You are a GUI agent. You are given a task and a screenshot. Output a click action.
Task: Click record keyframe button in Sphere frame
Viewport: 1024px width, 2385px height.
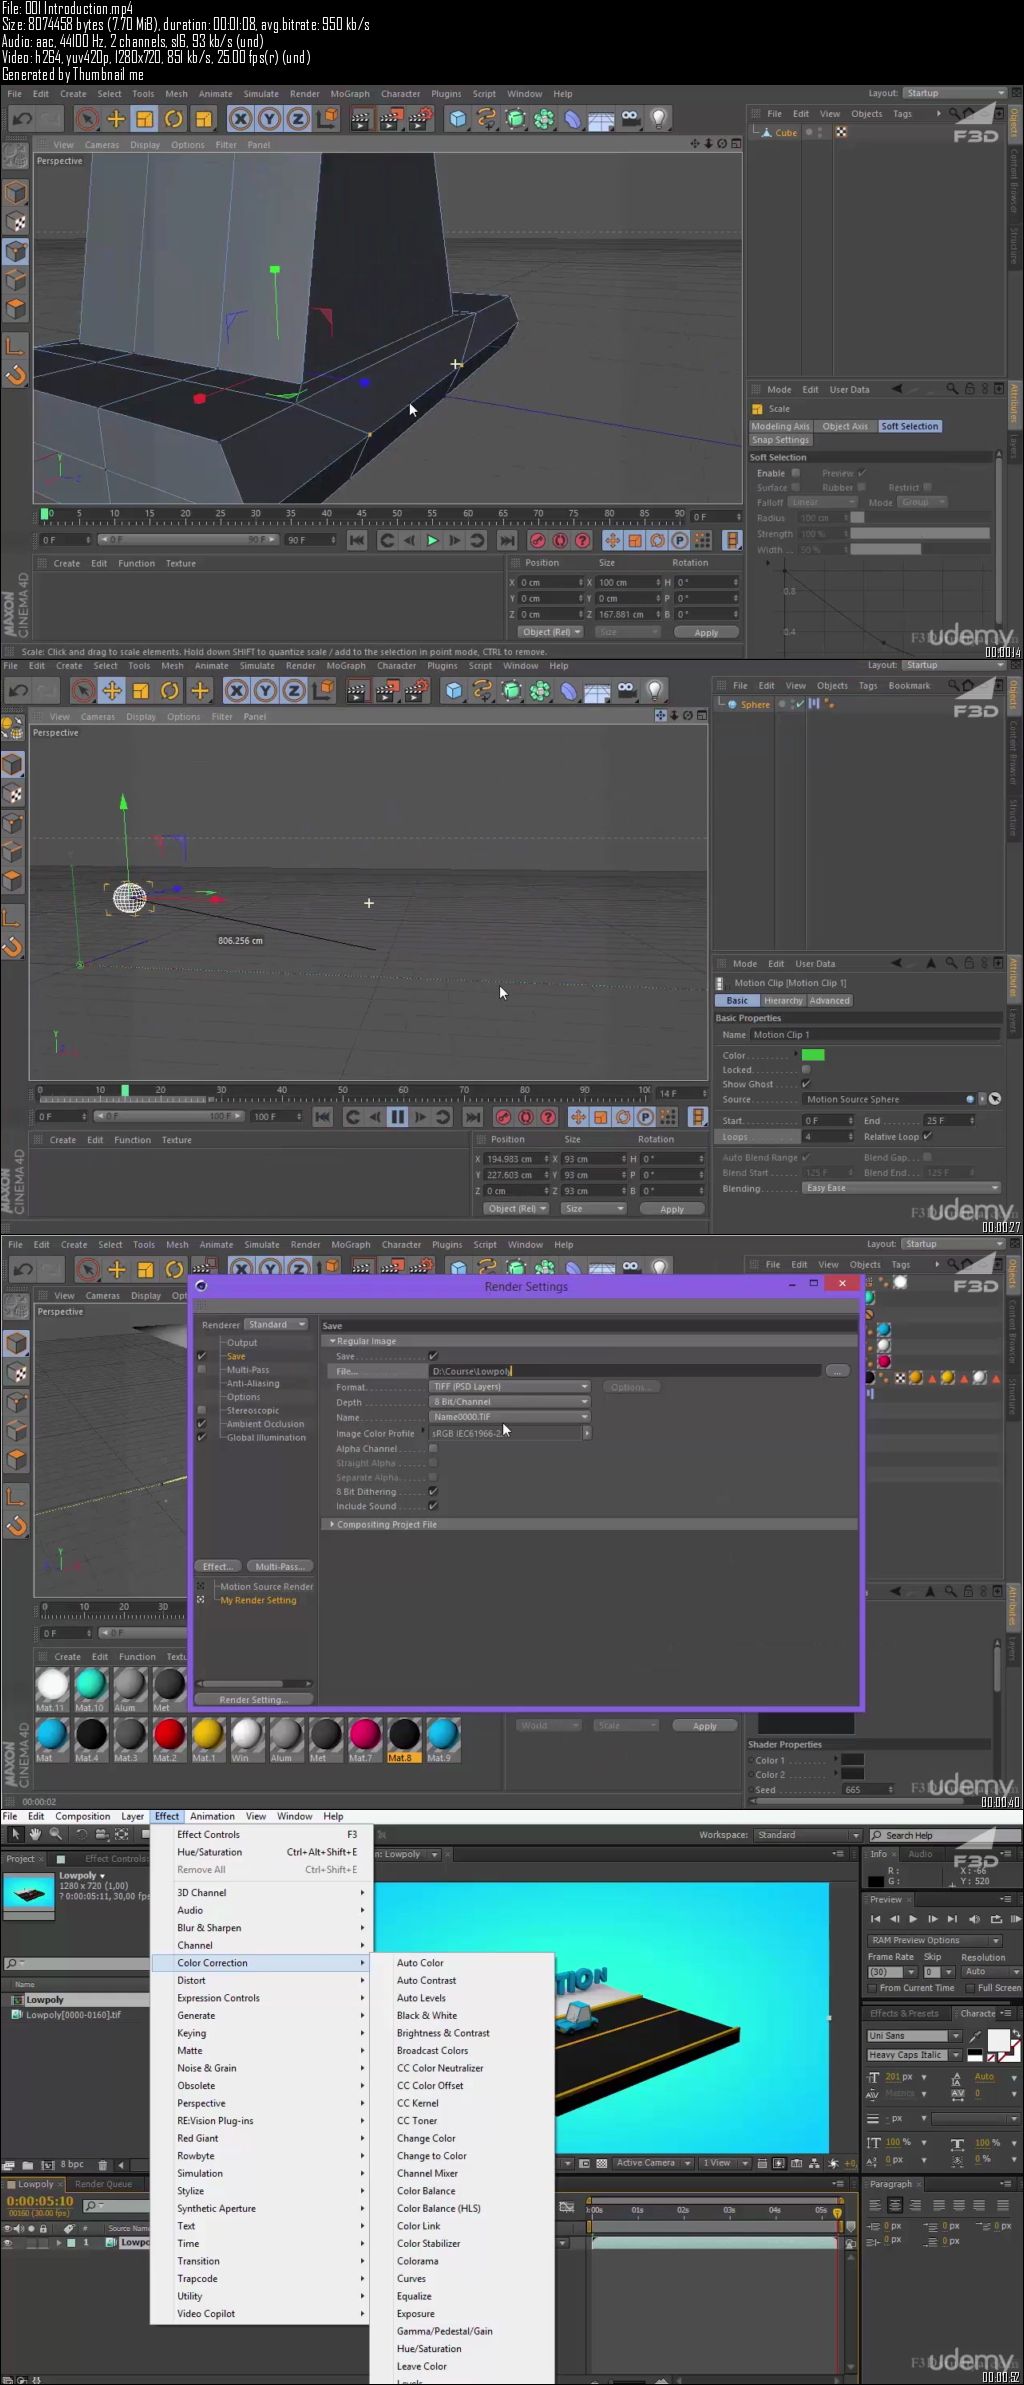504,1117
